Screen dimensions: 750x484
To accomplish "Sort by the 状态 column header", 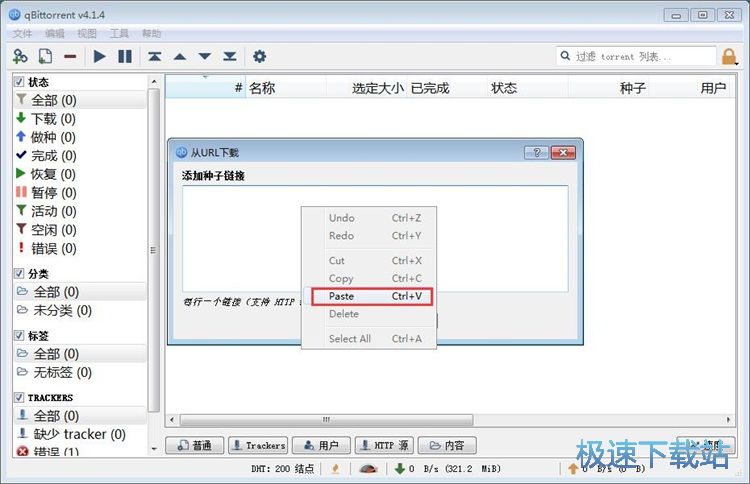I will pos(528,88).
